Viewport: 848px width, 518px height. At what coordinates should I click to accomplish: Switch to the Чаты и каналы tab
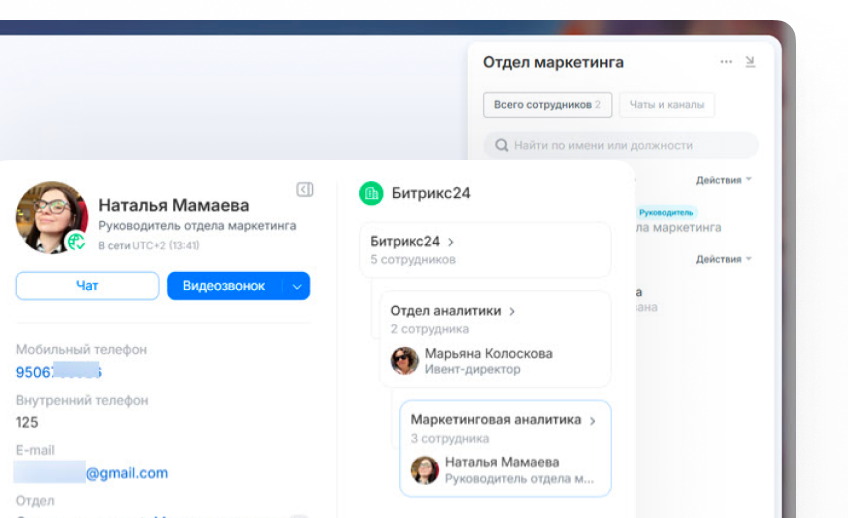click(x=666, y=105)
